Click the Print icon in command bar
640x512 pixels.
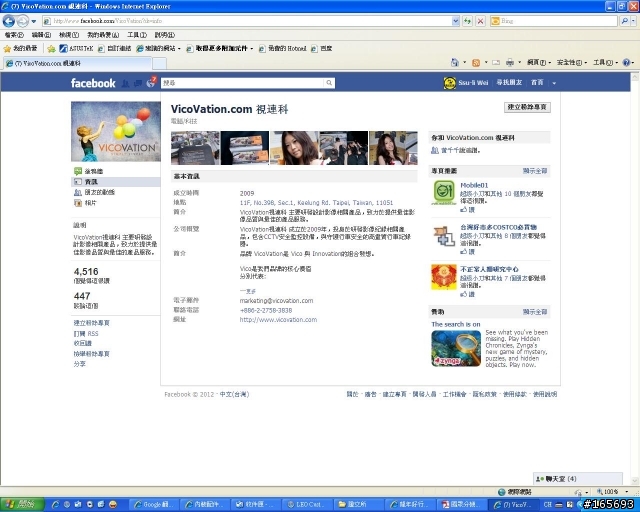pyautogui.click(x=510, y=62)
